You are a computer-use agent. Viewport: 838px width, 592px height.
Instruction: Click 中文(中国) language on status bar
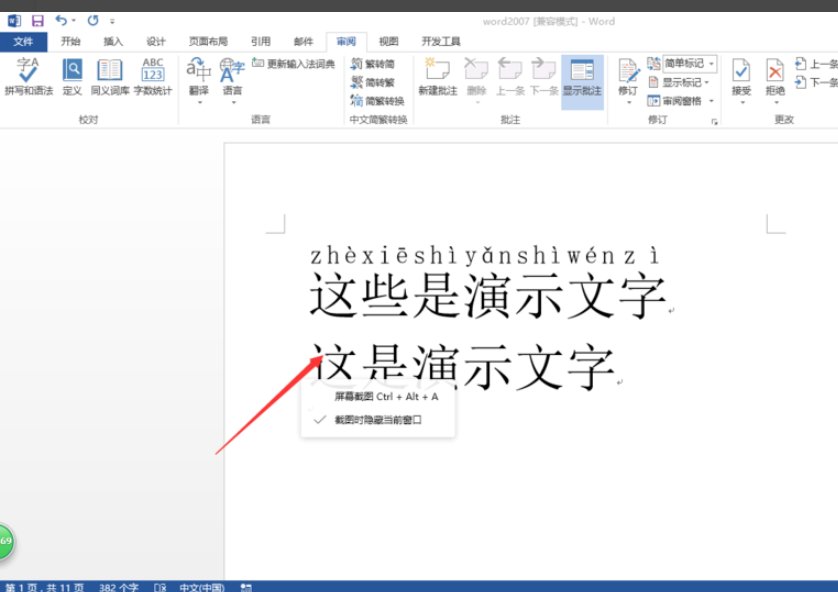click(203, 586)
